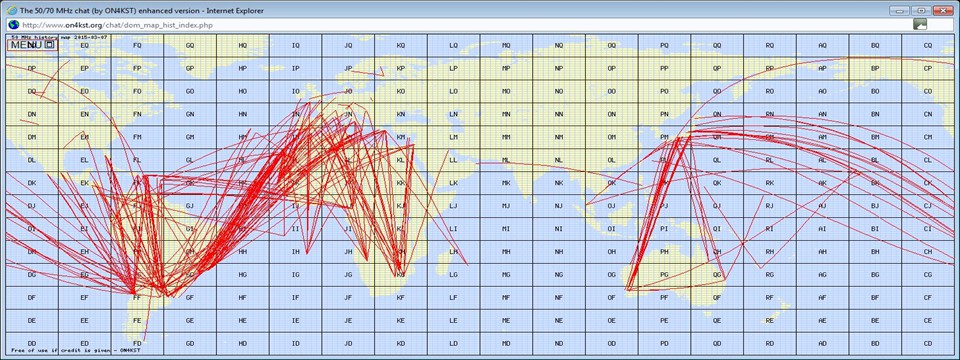This screenshot has width=960, height=360.
Task: Click the compatibility view icon in address bar
Action: click(x=920, y=24)
